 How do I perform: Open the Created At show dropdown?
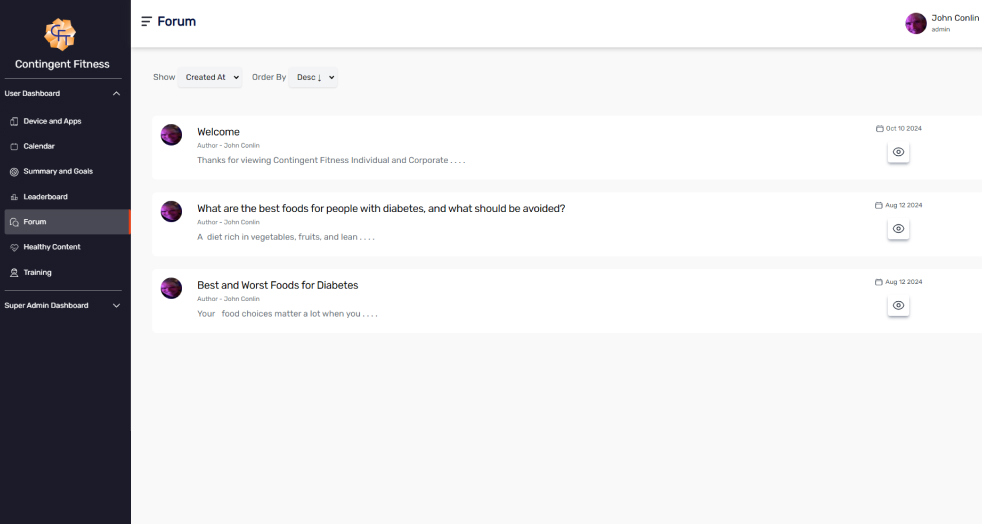[x=210, y=77]
